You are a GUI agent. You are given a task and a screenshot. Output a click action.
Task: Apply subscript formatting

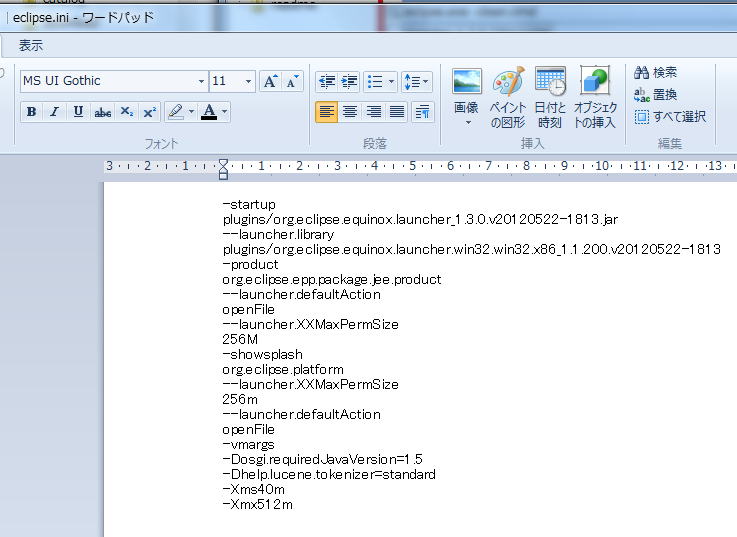[126, 112]
